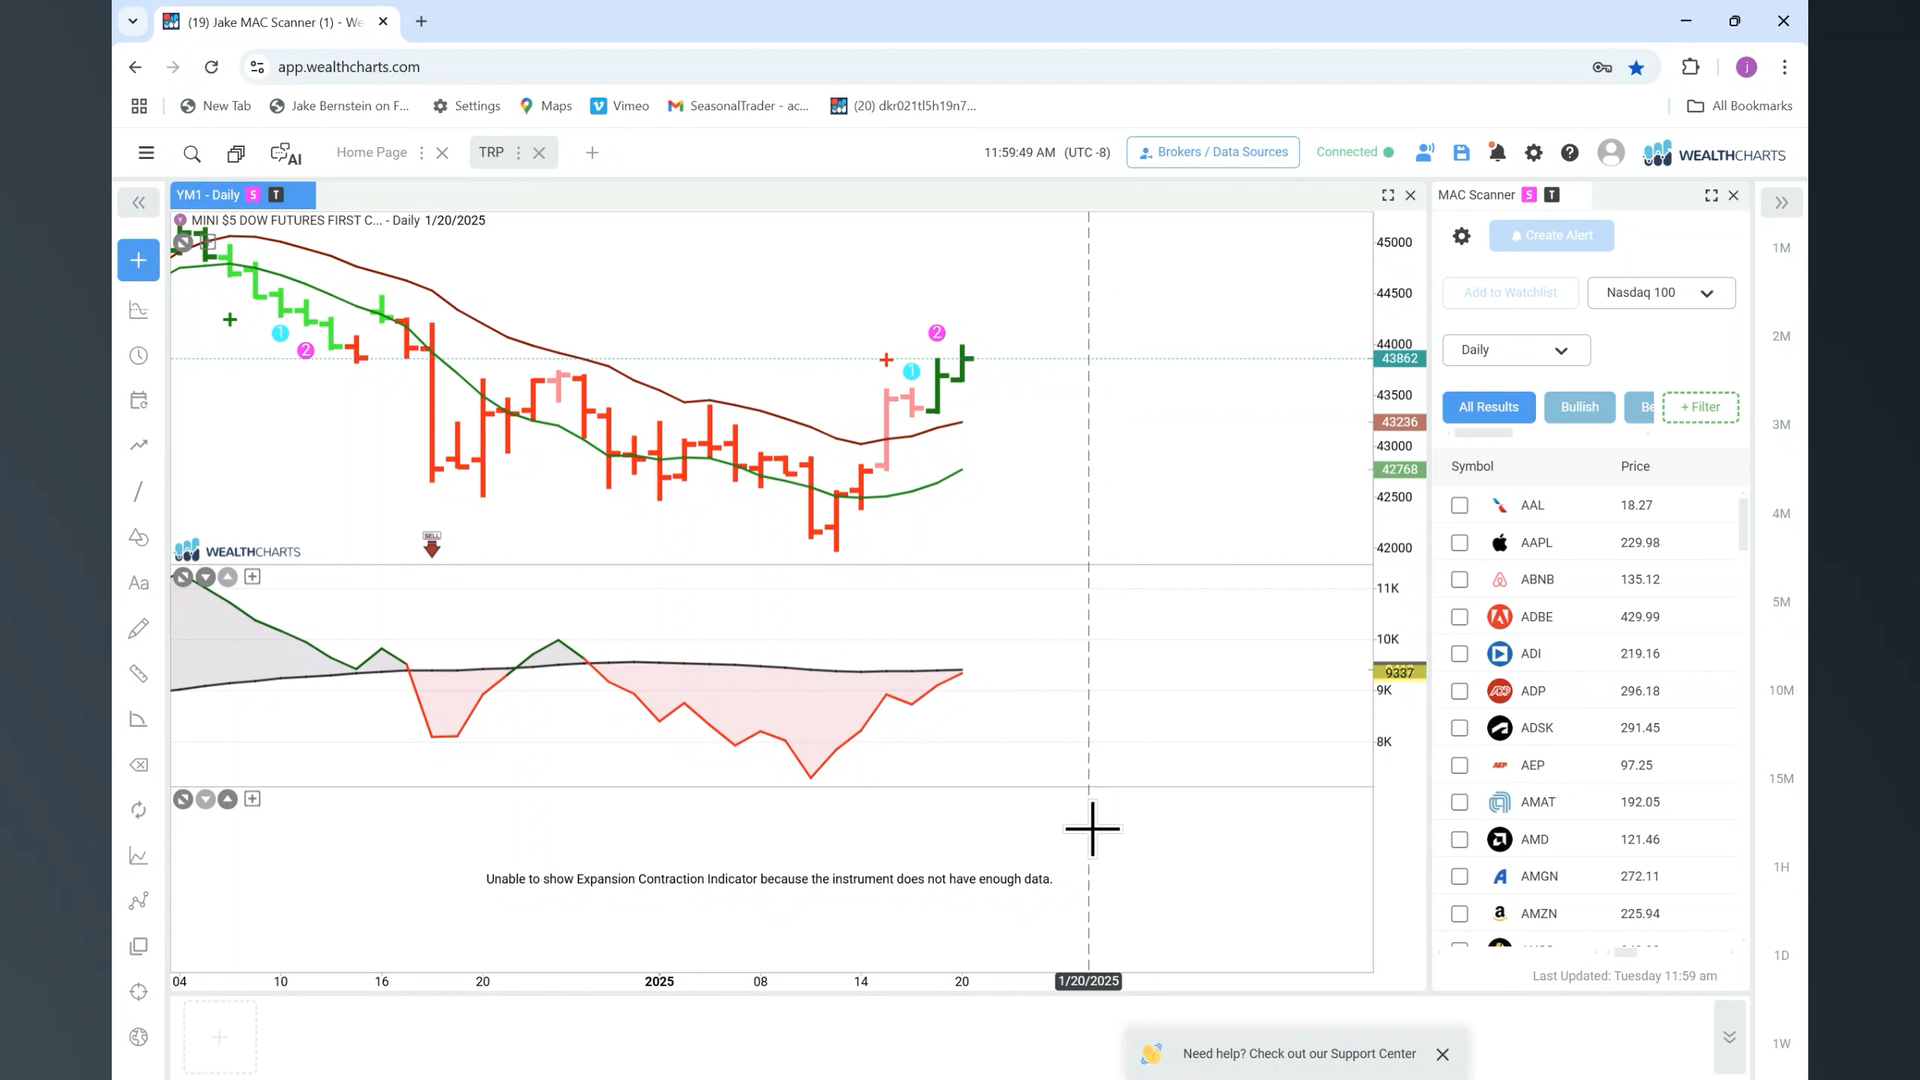Expand the middle indicator pane up arrow

[x=228, y=577]
